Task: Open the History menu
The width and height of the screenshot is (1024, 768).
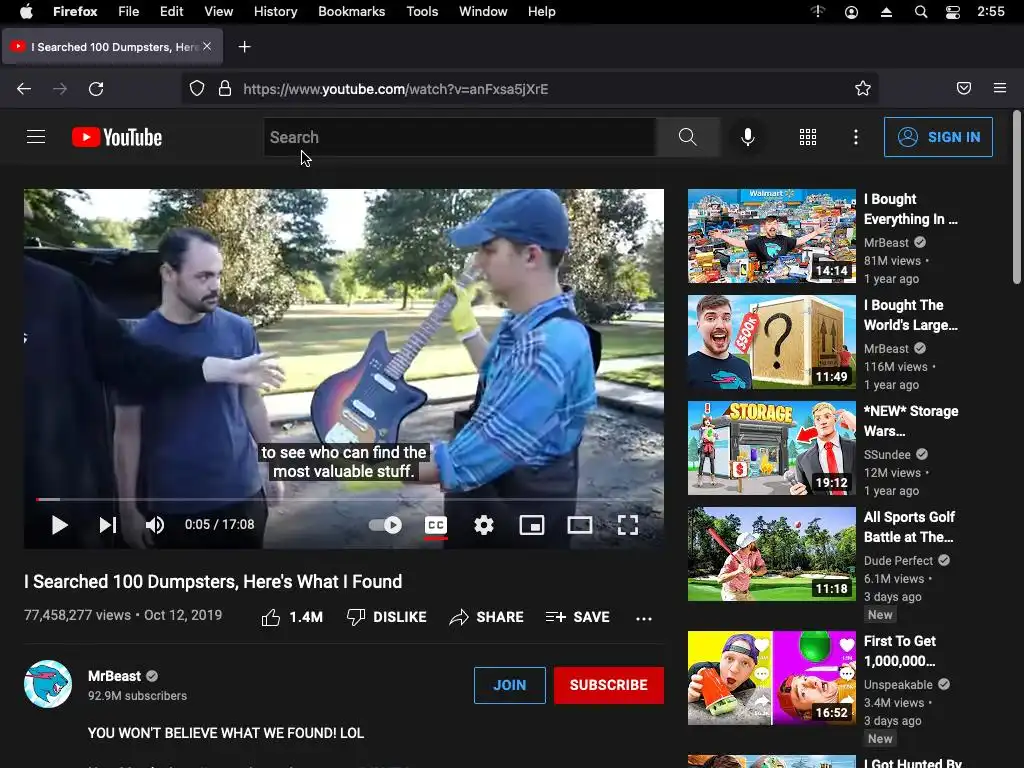Action: tap(275, 12)
